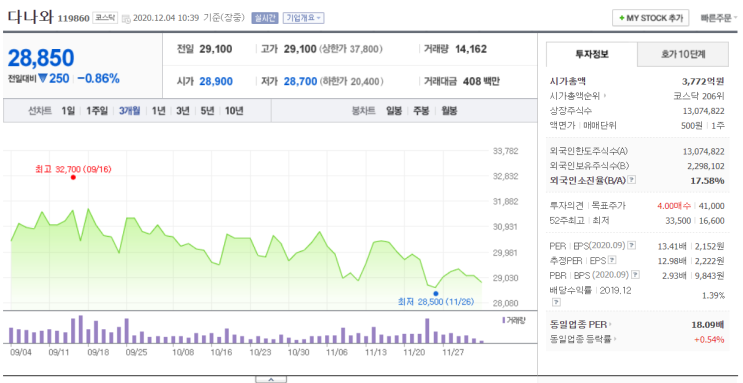Screen dimensions: 743x383
Task: Open help icon next to PER EPS(2020.09)
Action: (632, 246)
